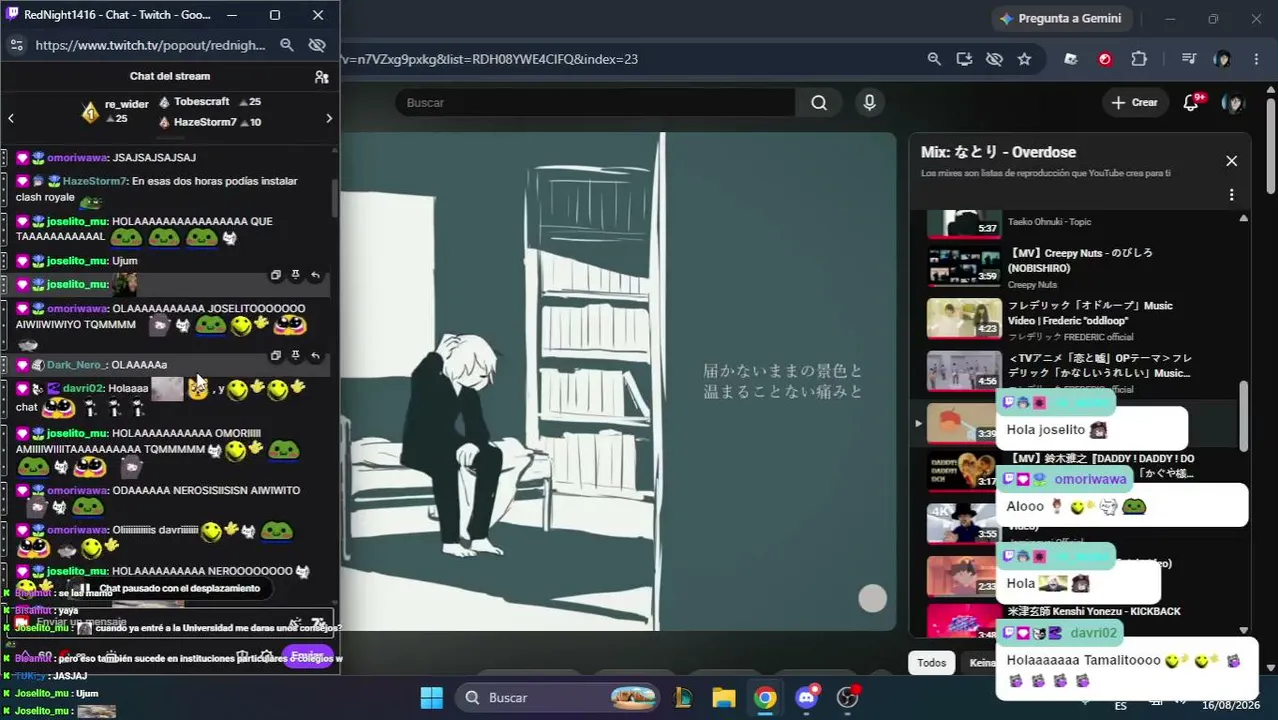Viewport: 1278px width, 720px height.
Task: Open Chrome three-dot menu
Action: tap(1256, 59)
